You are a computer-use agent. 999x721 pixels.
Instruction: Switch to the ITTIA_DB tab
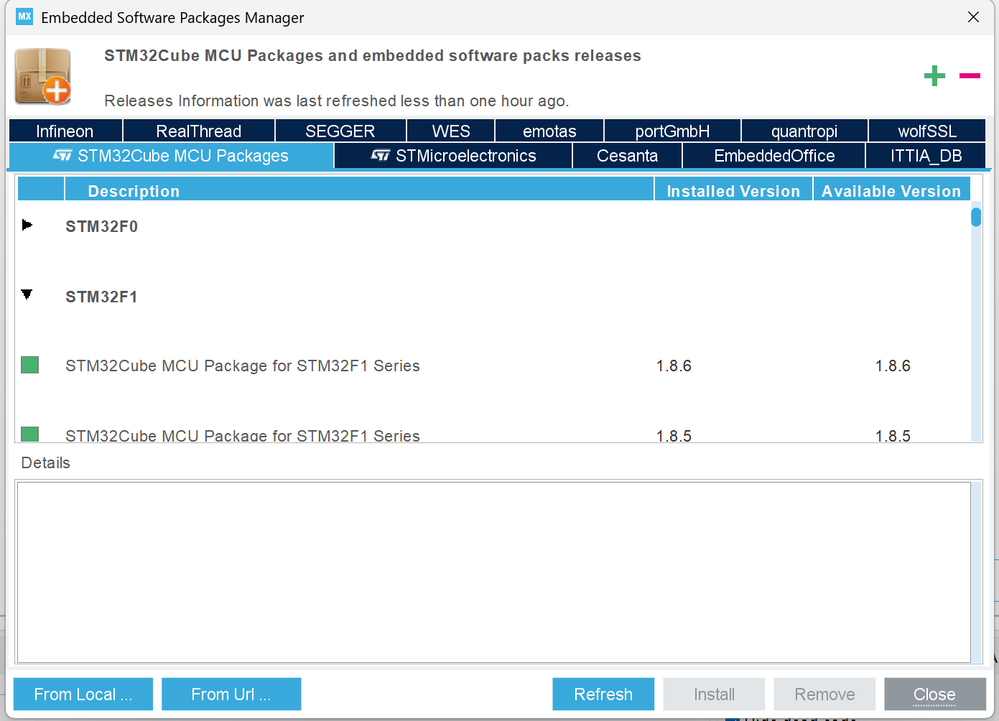click(926, 156)
